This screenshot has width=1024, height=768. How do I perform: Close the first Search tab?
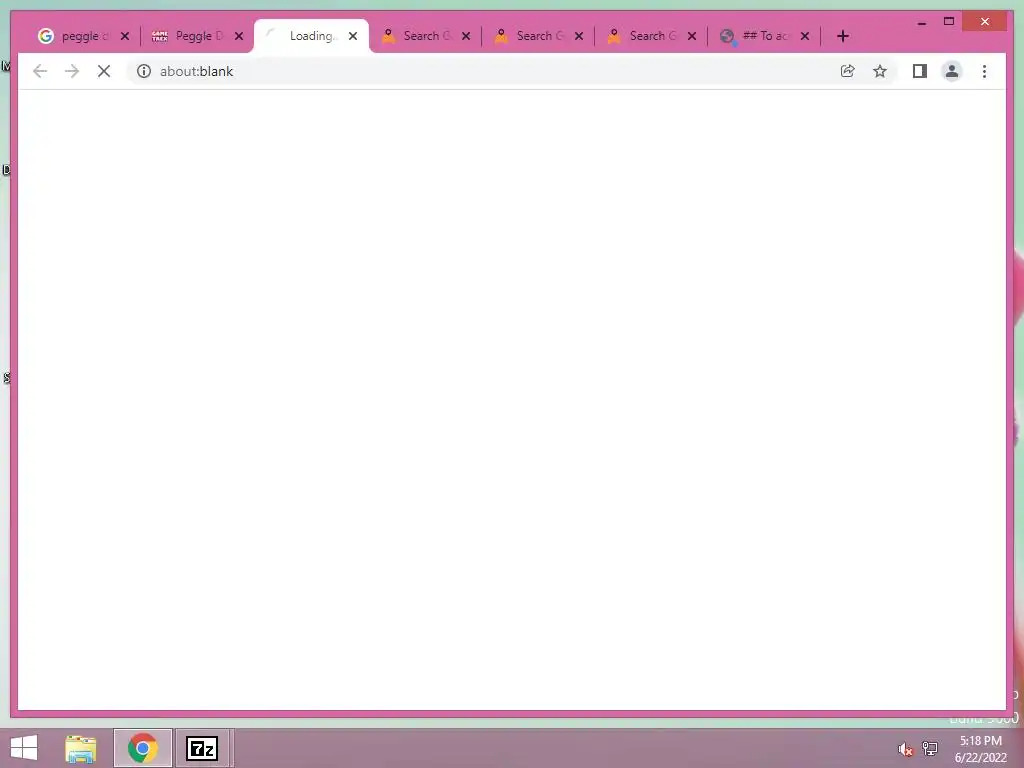(x=466, y=36)
